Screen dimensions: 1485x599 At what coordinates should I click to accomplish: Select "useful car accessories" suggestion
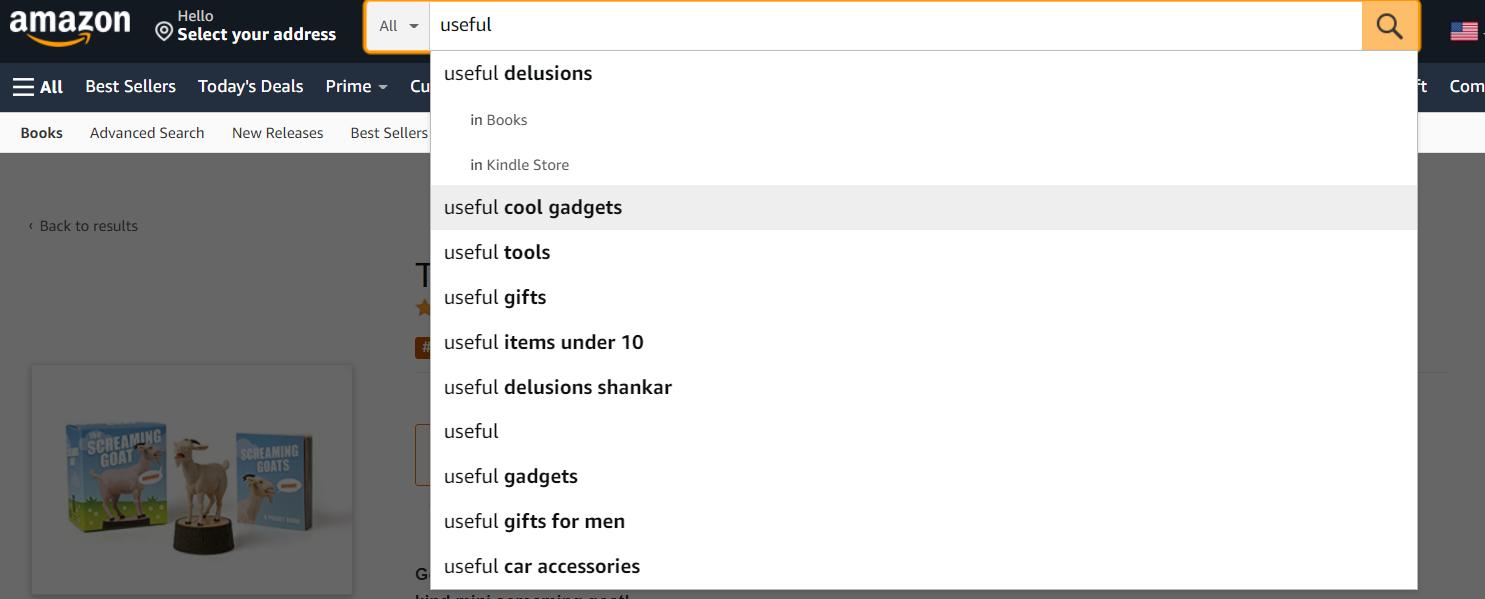[x=541, y=567]
